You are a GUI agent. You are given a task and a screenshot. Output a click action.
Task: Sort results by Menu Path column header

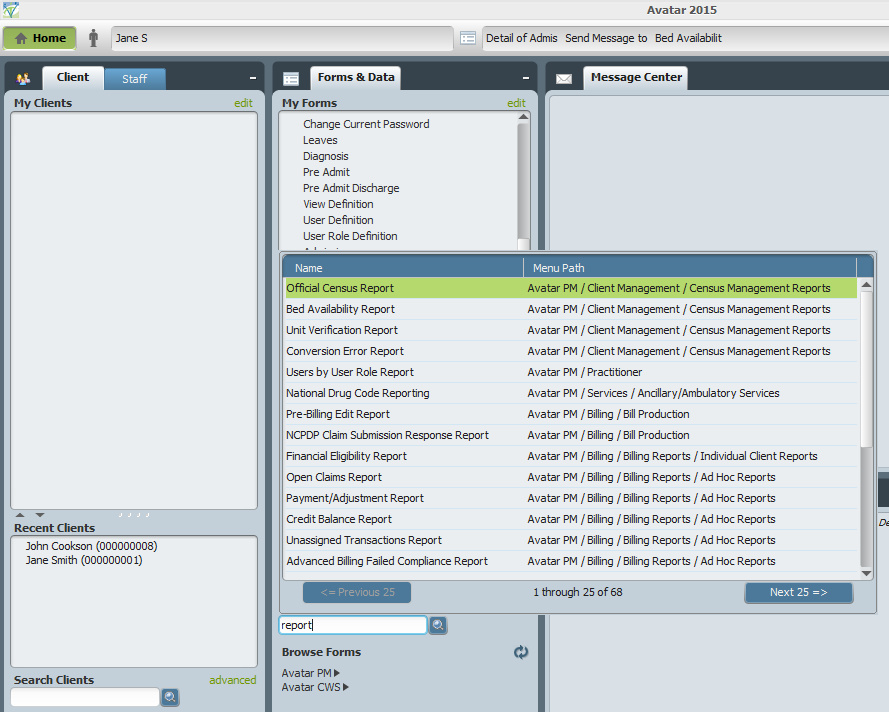pyautogui.click(x=690, y=268)
